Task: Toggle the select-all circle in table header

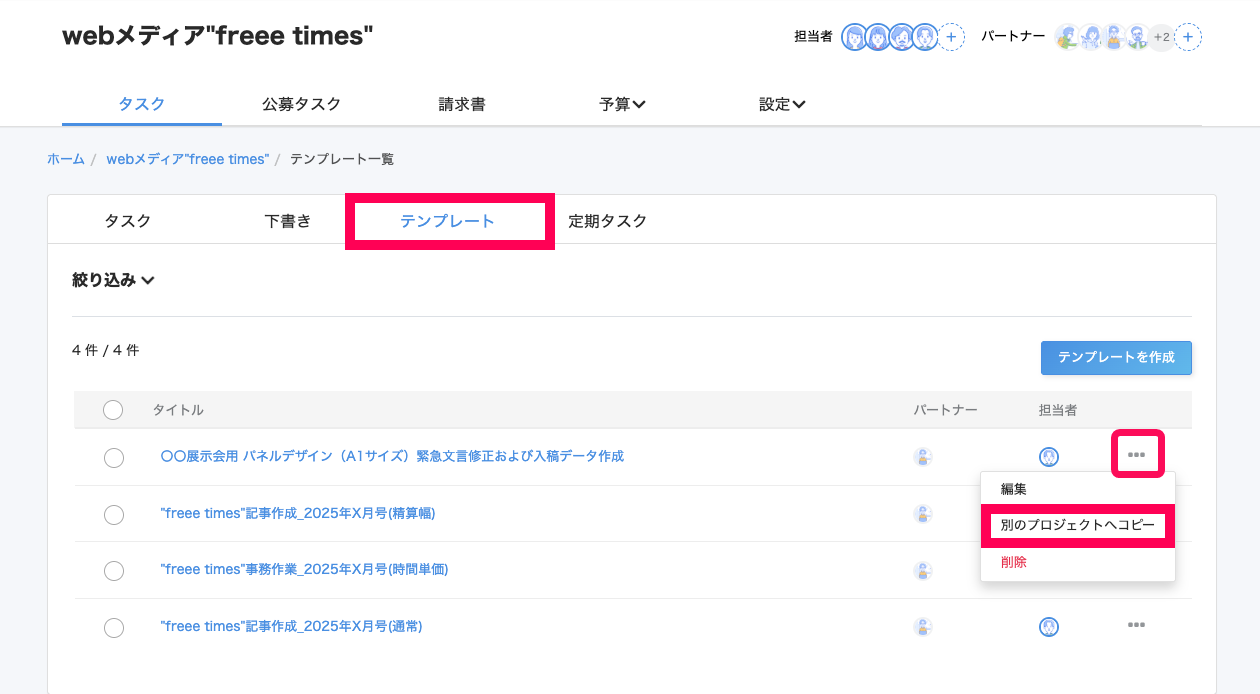Action: click(113, 410)
